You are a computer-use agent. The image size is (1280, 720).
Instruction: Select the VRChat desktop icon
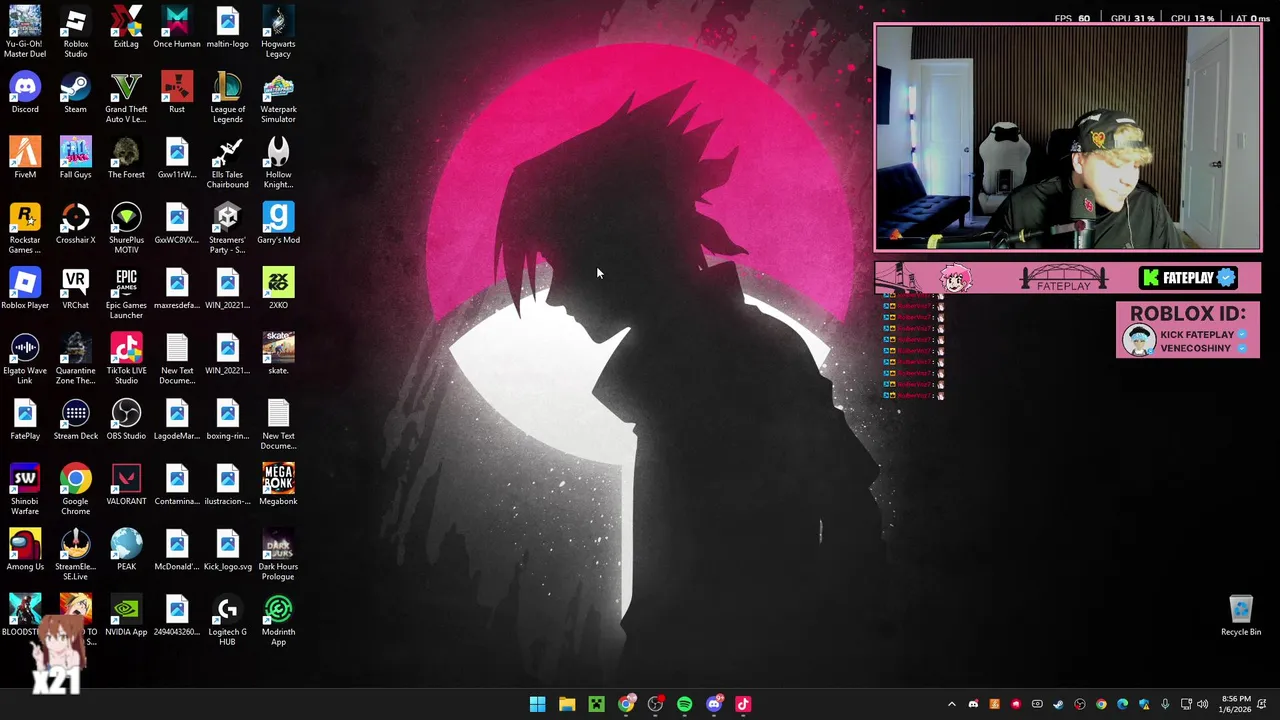[75, 289]
